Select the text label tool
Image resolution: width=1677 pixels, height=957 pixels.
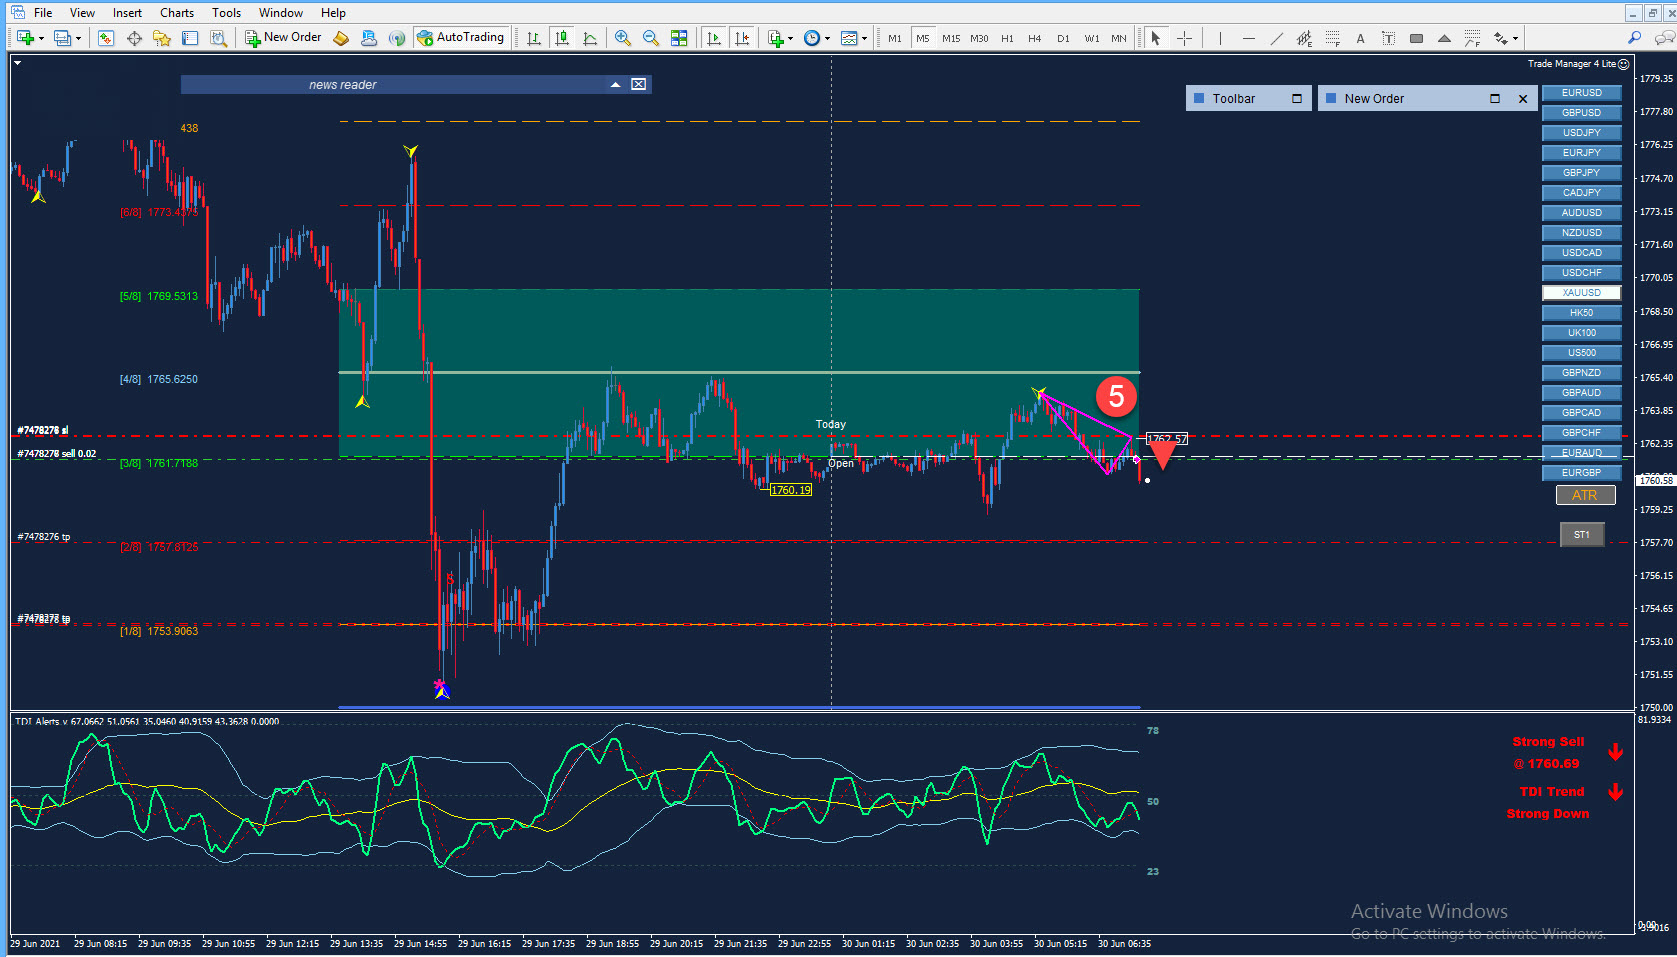coord(1388,38)
